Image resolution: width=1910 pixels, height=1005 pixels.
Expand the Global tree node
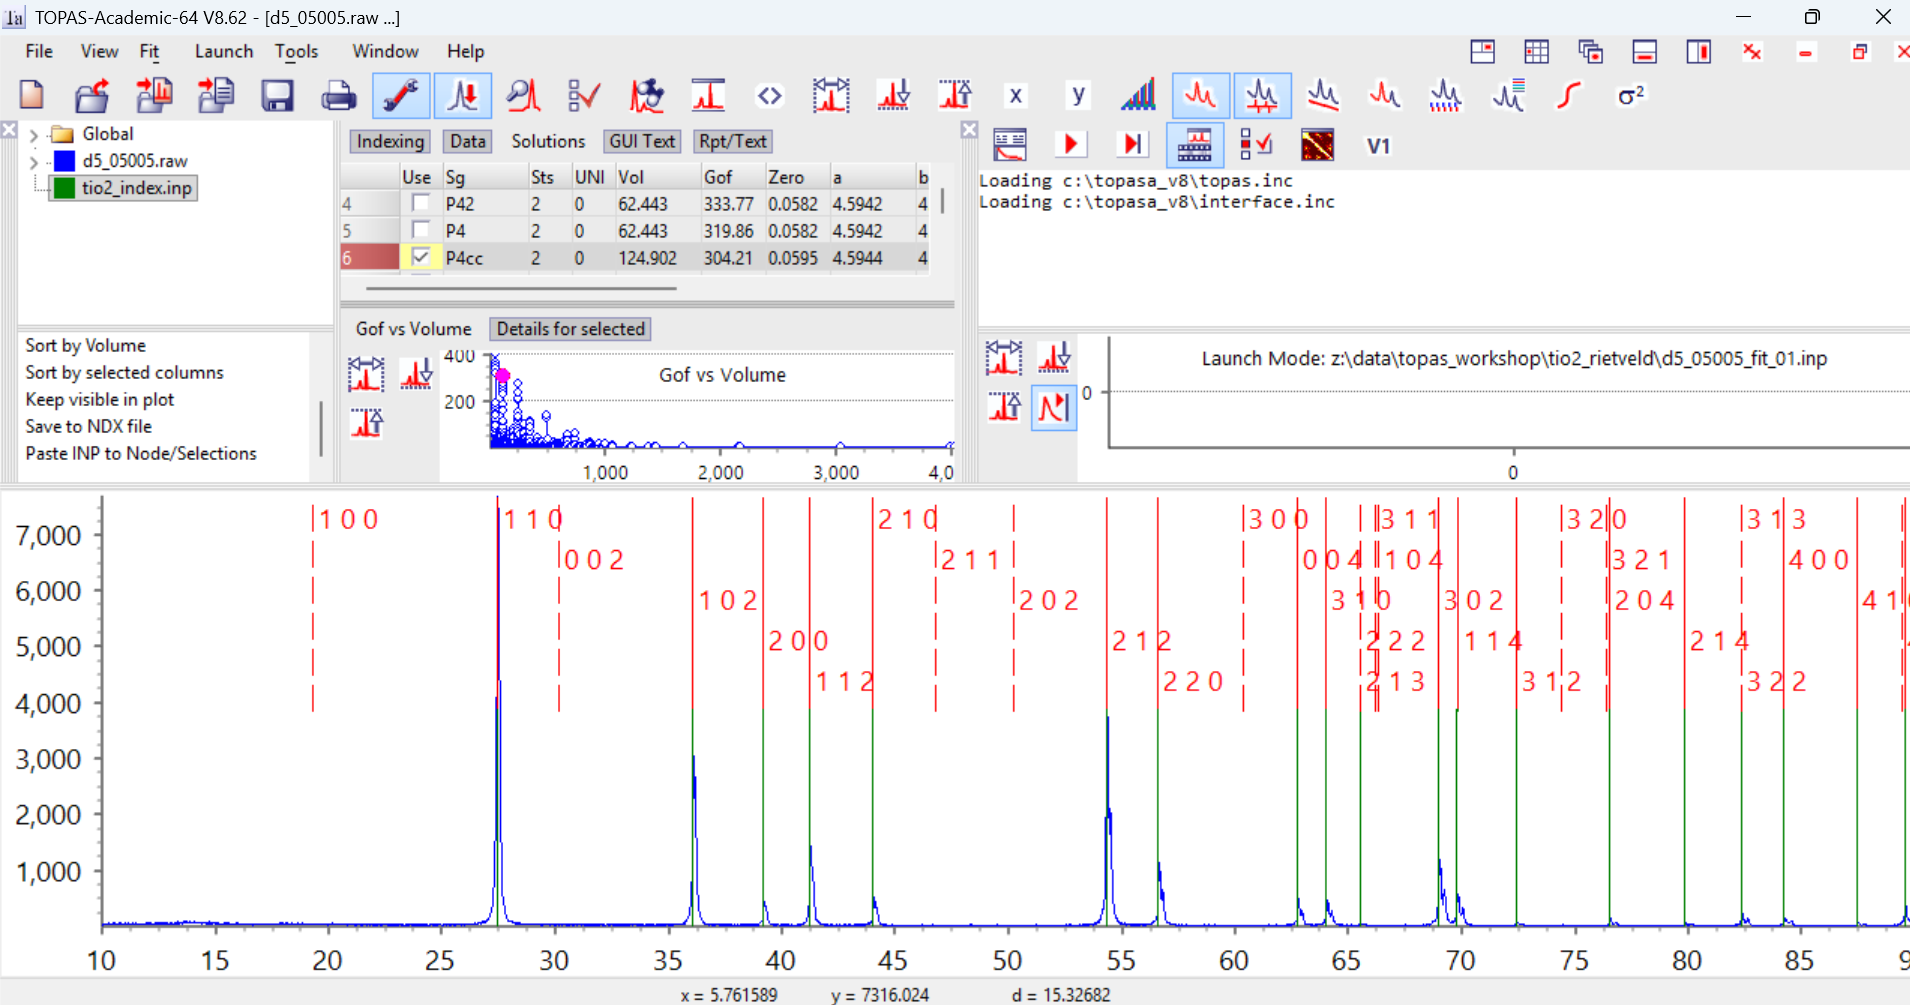34,135
